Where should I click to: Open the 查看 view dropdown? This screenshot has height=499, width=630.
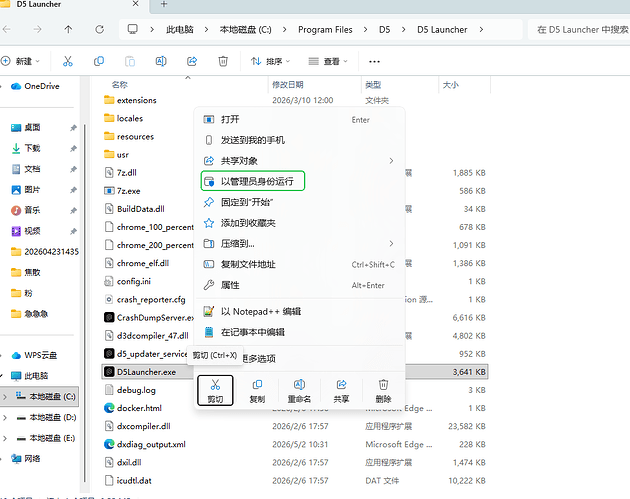(x=328, y=61)
